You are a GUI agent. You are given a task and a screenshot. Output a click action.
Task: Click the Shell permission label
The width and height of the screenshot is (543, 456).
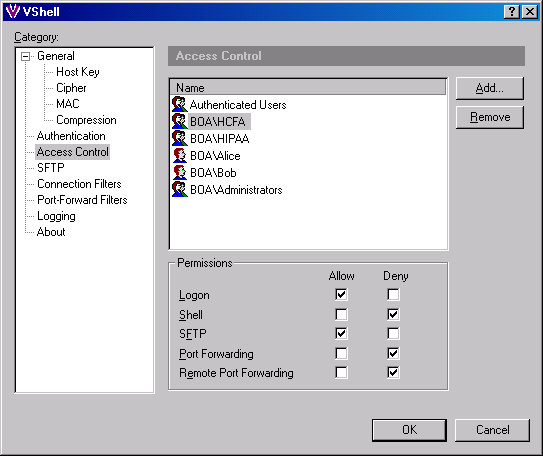click(x=190, y=315)
